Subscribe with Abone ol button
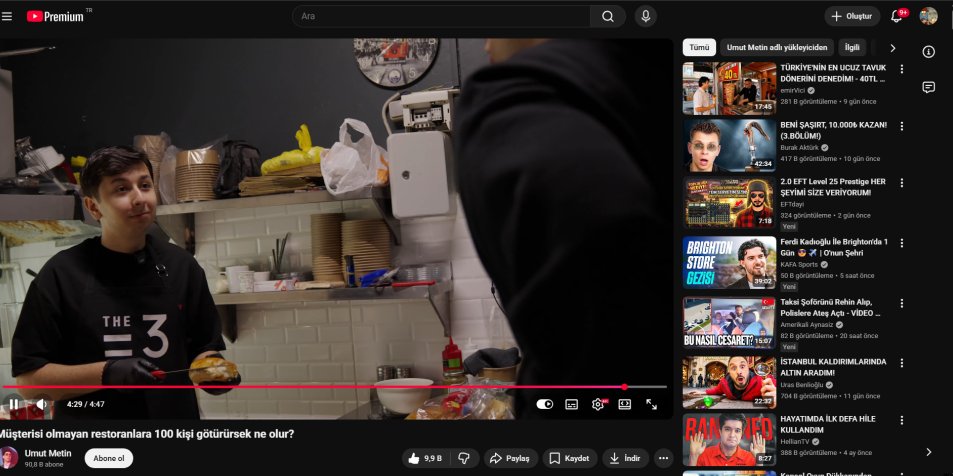Viewport: 953px width, 476px height. (109, 458)
